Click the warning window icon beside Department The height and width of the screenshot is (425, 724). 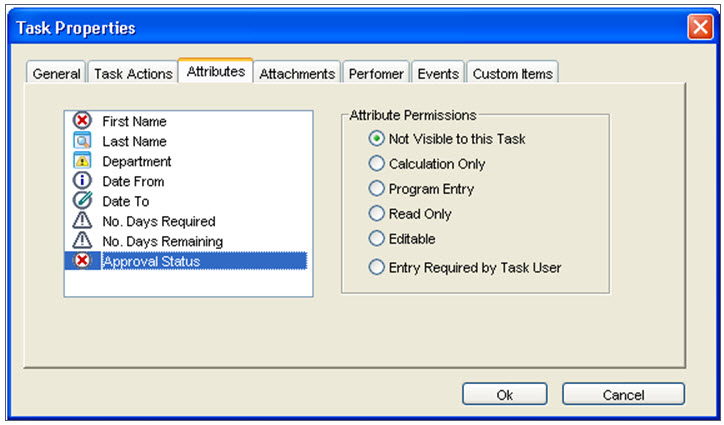point(82,161)
